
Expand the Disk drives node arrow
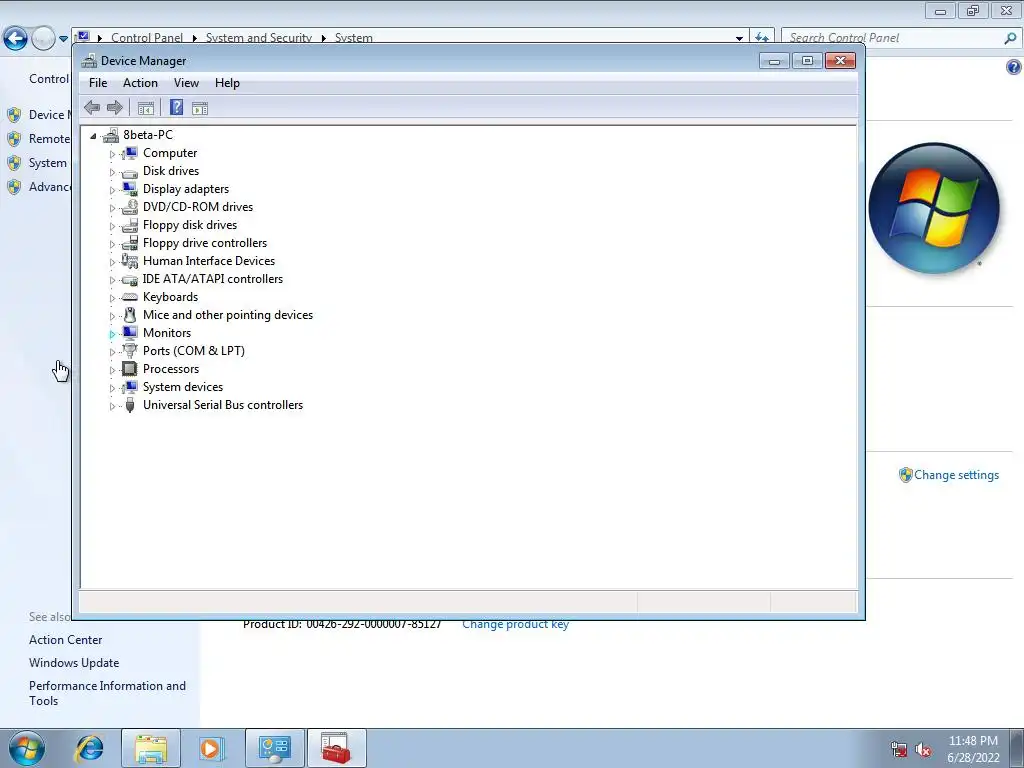[112, 172]
